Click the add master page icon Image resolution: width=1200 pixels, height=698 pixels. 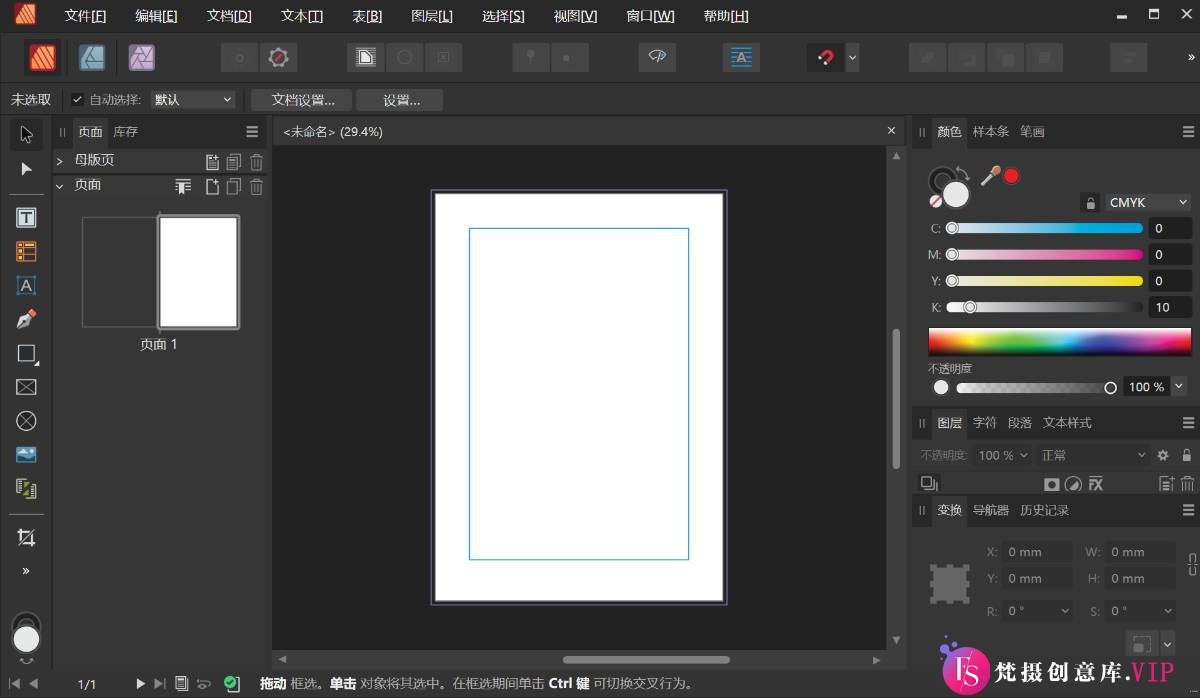point(211,161)
